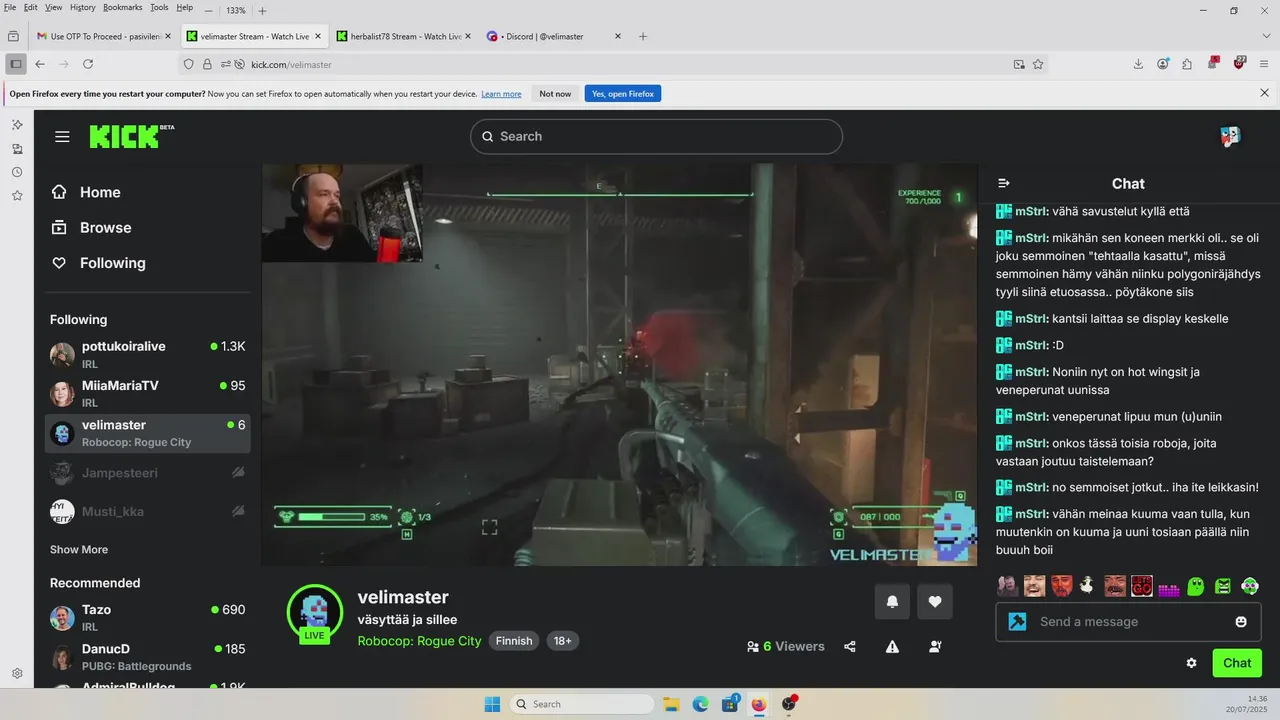Insert the green ghost emote
Image resolution: width=1280 pixels, height=720 pixels.
tap(1196, 586)
